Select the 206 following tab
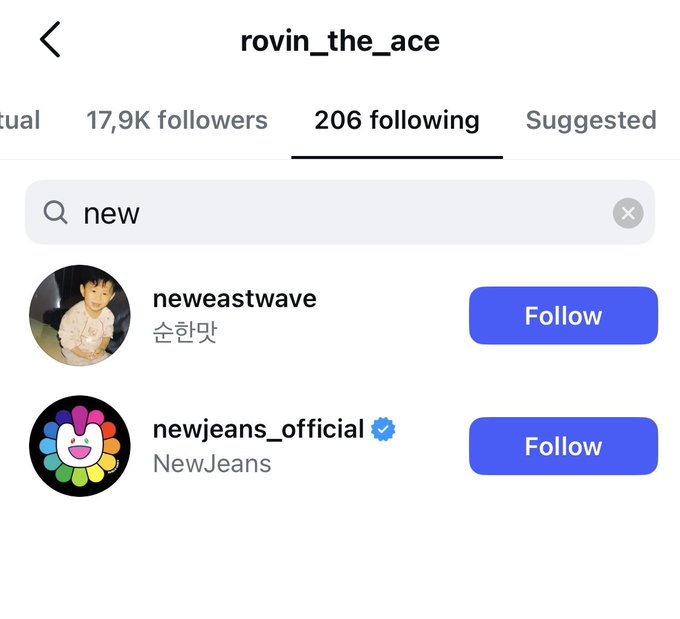 tap(397, 121)
